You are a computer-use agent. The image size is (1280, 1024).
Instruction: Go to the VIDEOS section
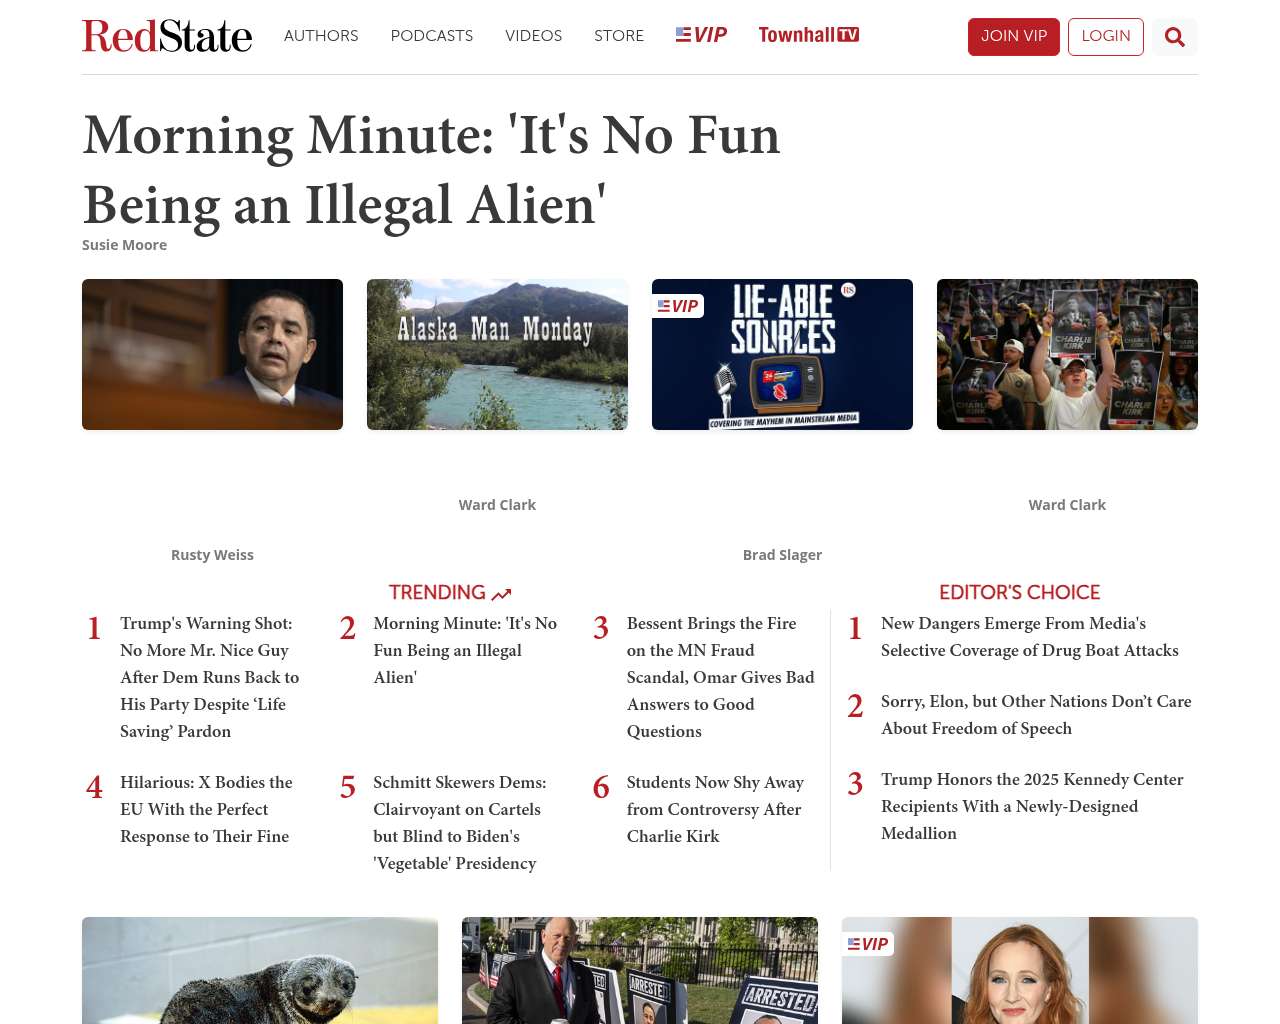tap(533, 36)
